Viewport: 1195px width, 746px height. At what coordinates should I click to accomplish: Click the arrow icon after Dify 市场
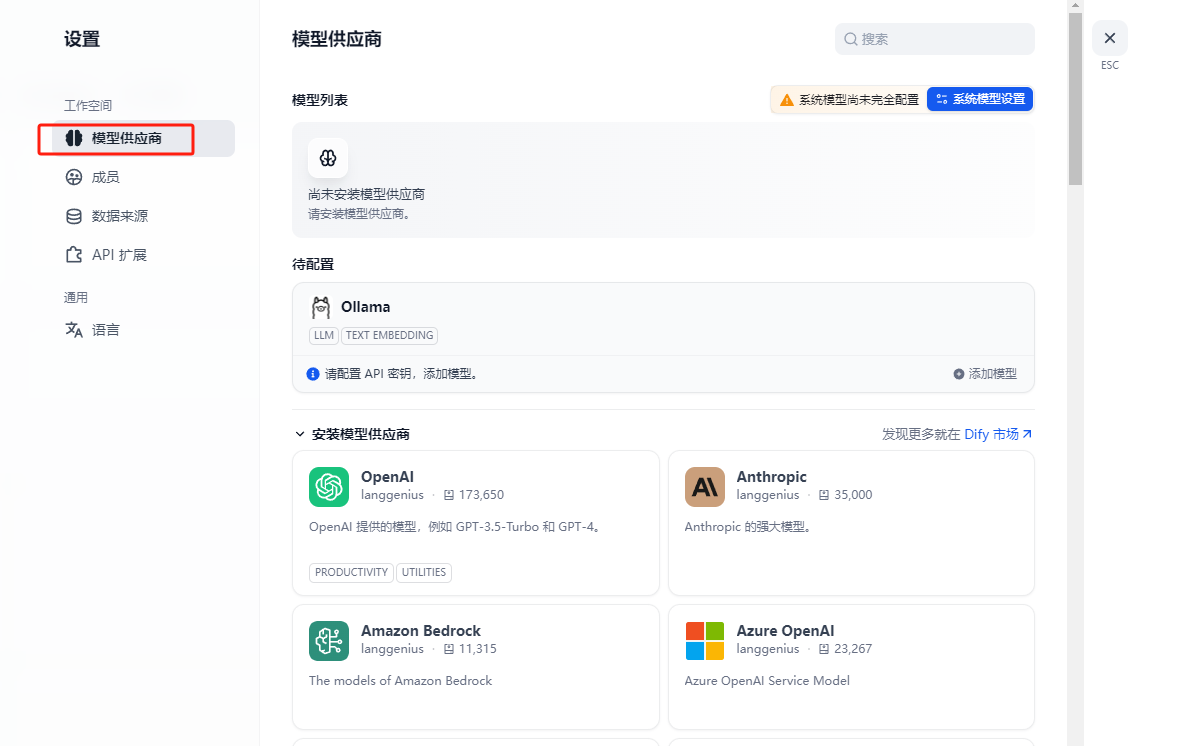[1027, 434]
